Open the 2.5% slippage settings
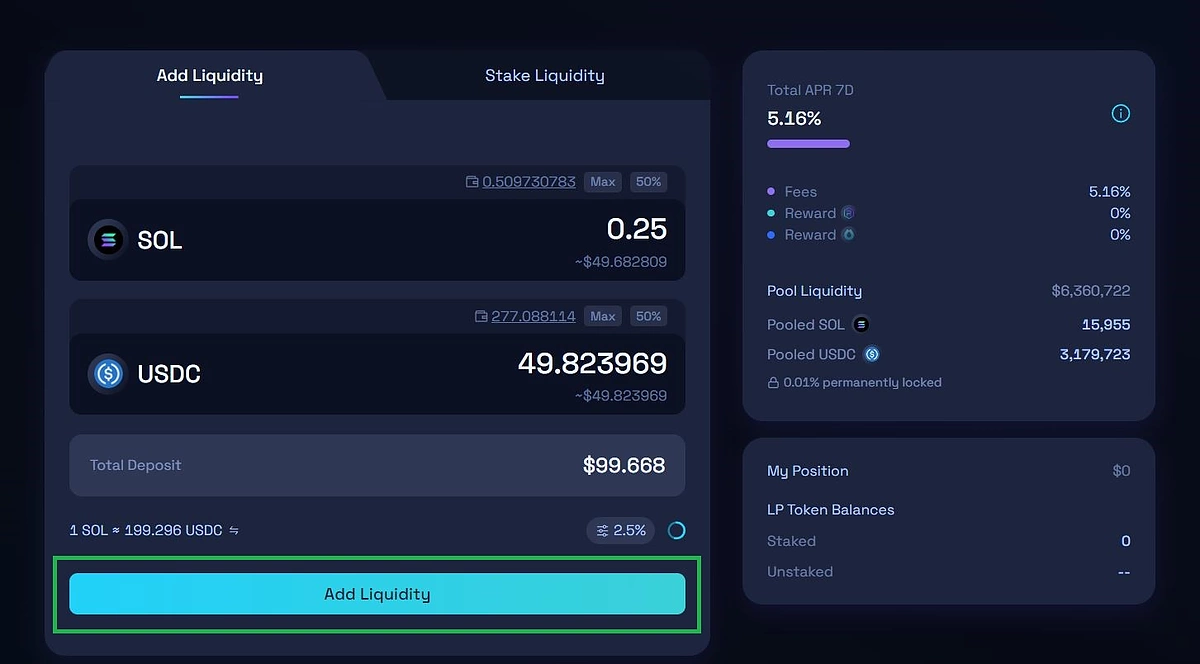The image size is (1200, 664). (x=621, y=530)
